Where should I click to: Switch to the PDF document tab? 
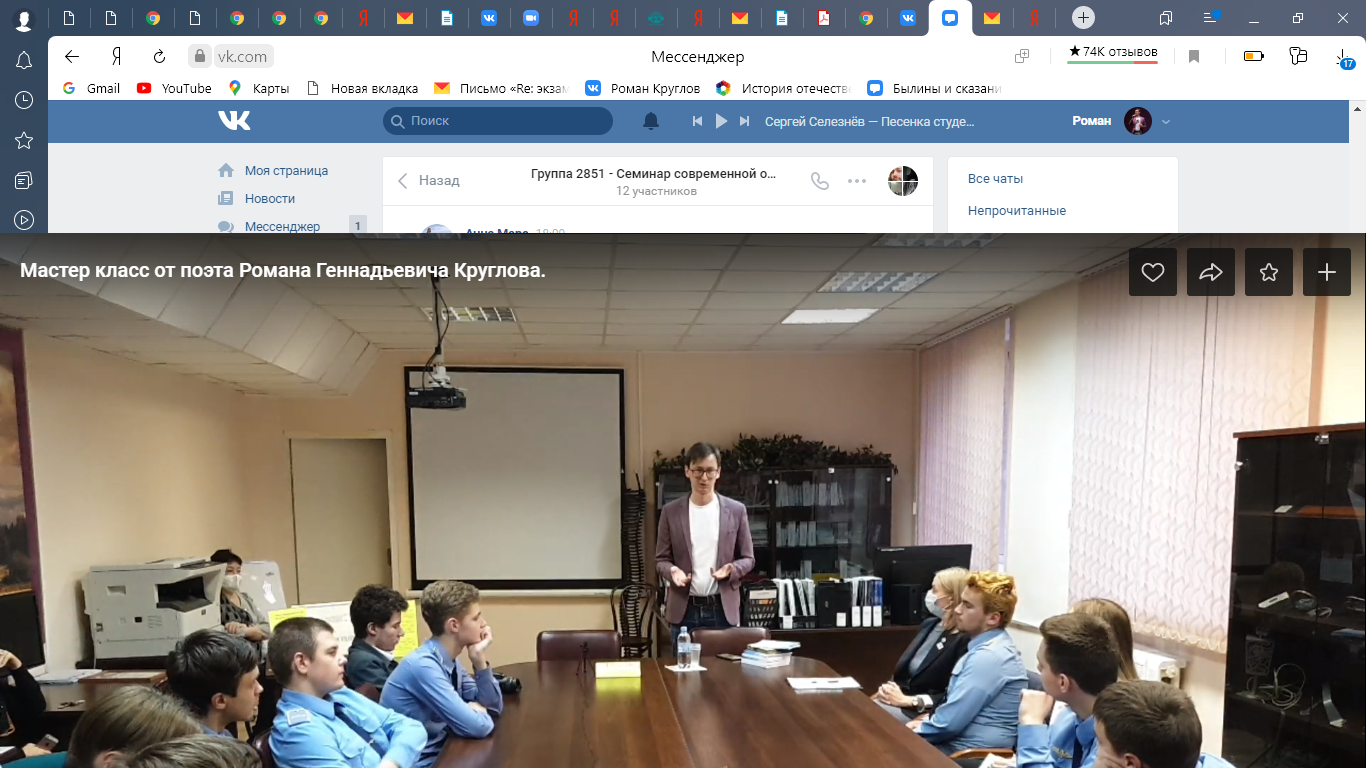(x=824, y=18)
